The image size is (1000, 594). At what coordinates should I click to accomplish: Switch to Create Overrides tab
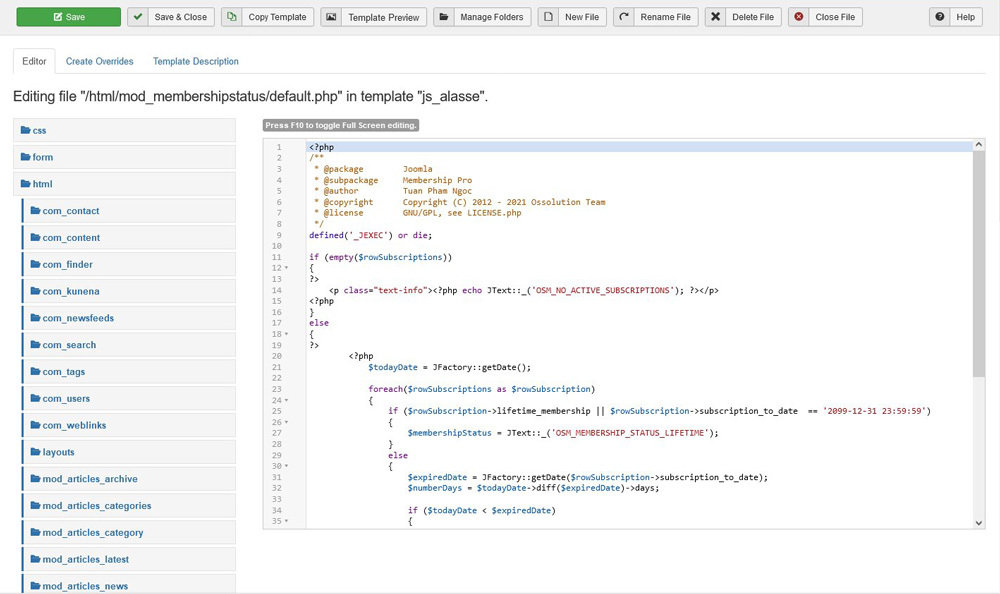99,61
